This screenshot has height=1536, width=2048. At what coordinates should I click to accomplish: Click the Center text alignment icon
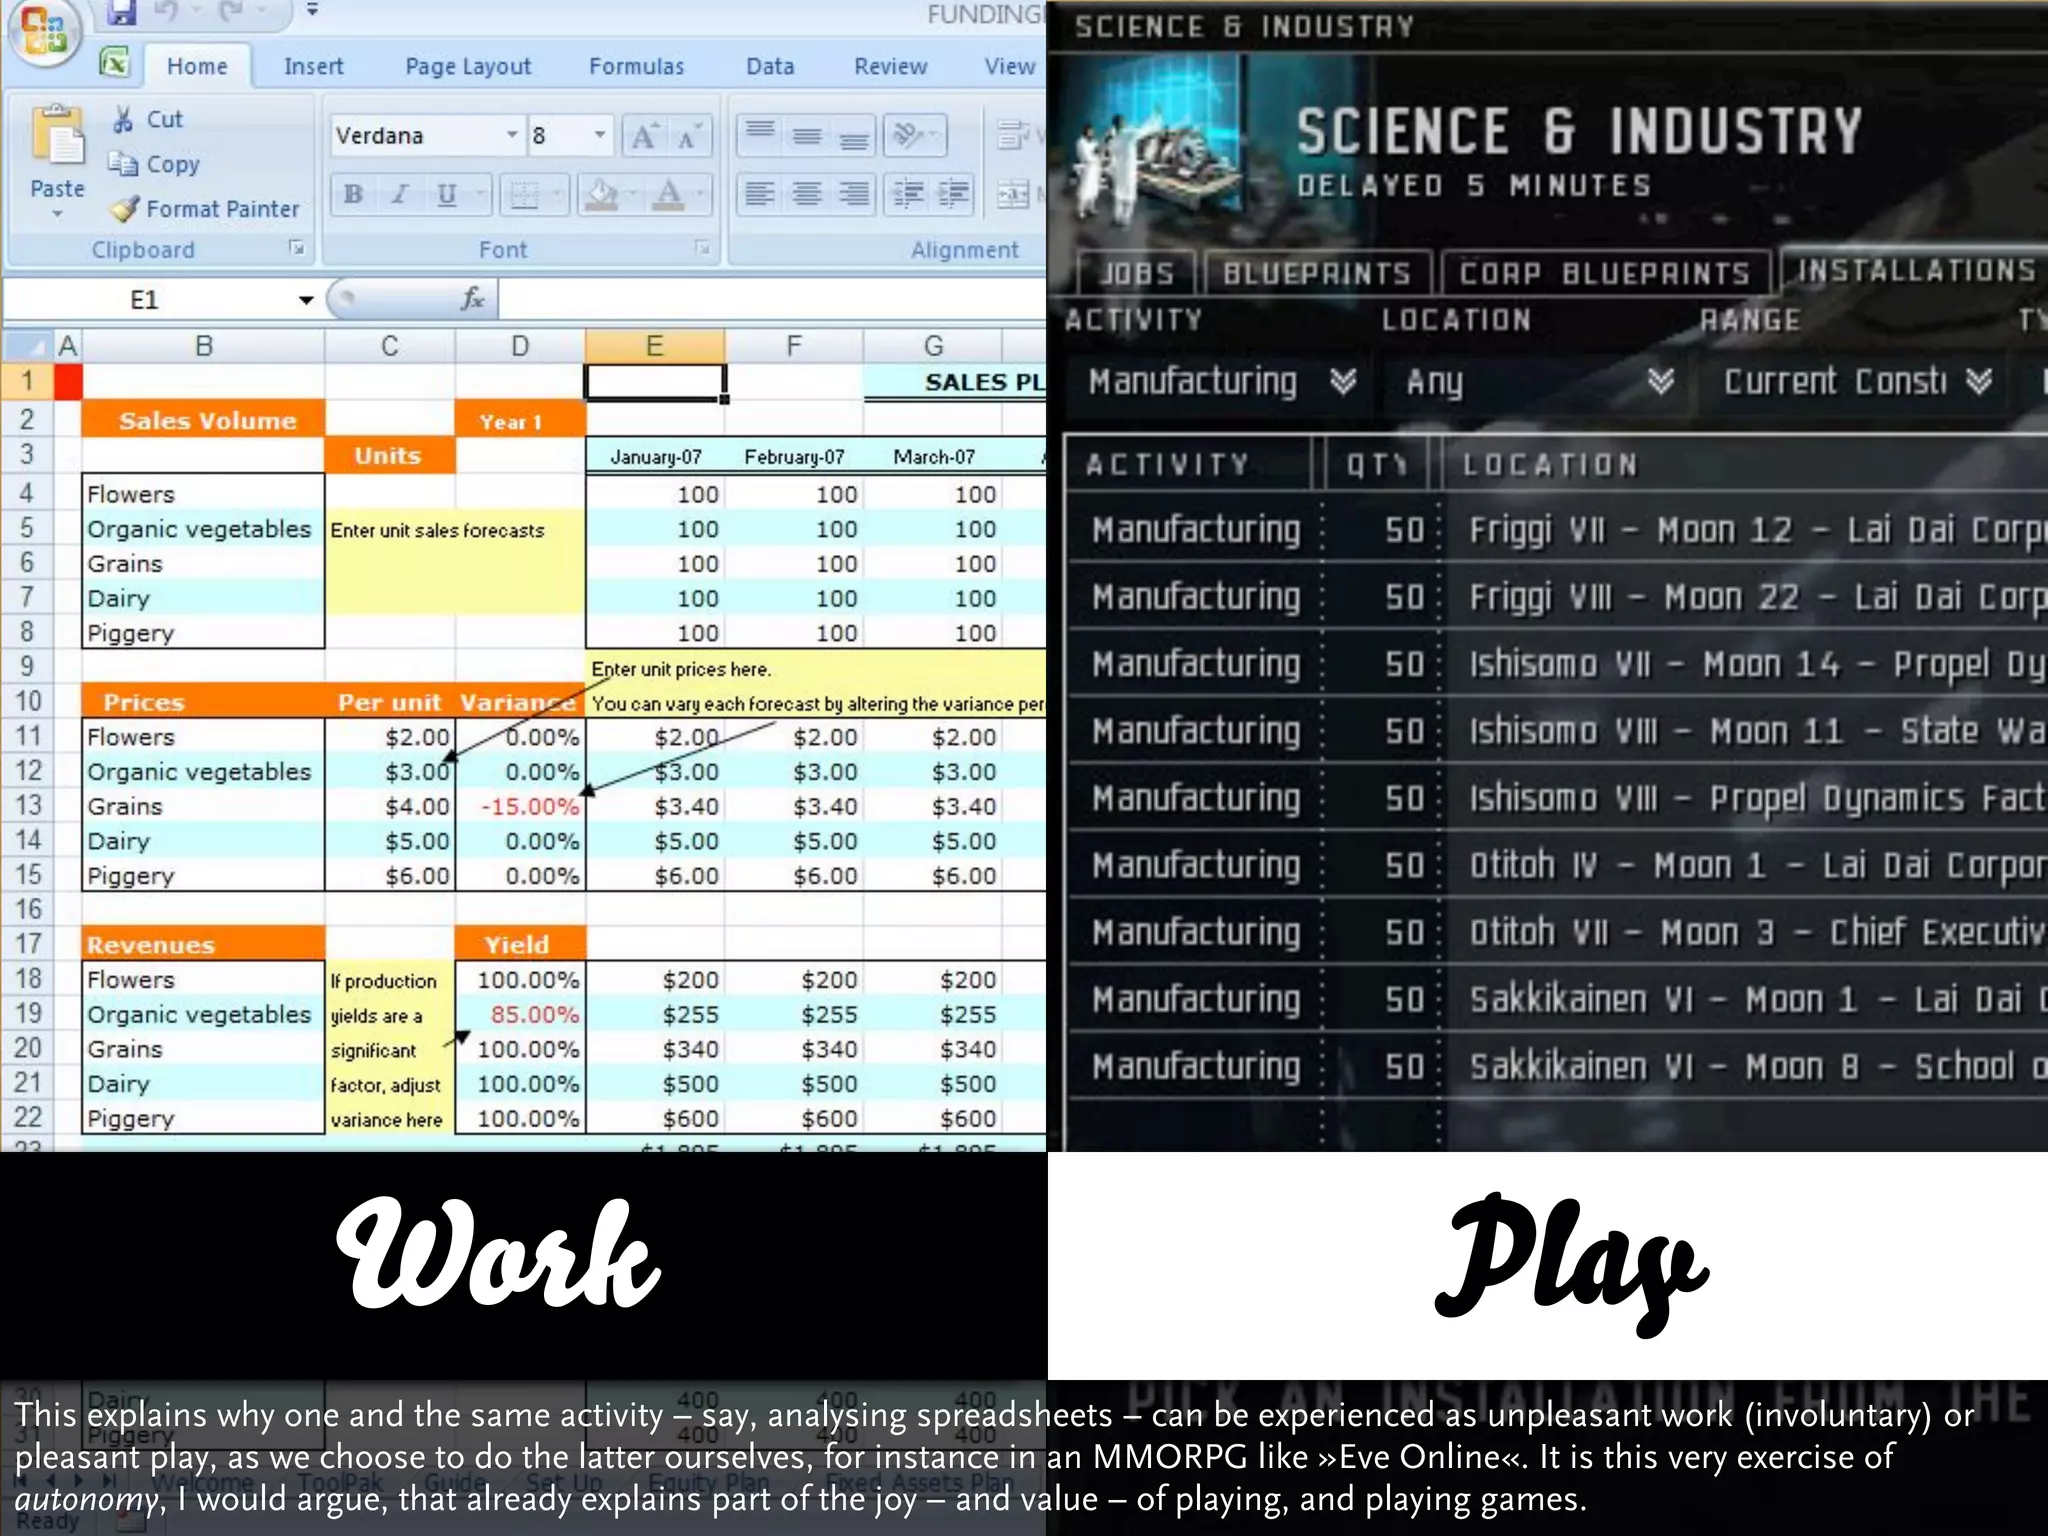(x=807, y=194)
